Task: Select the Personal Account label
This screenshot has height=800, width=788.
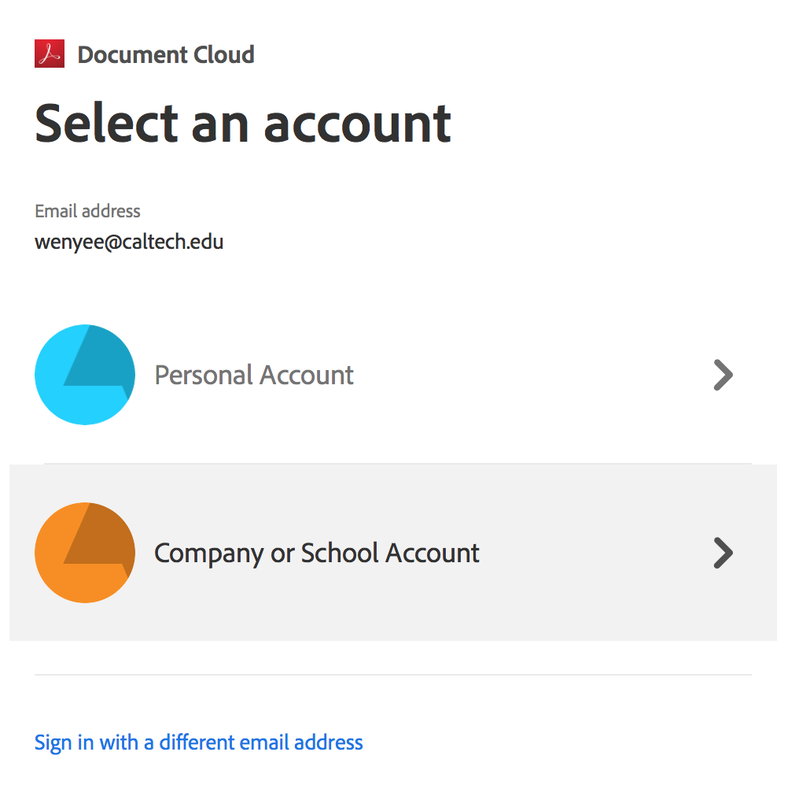Action: (254, 375)
